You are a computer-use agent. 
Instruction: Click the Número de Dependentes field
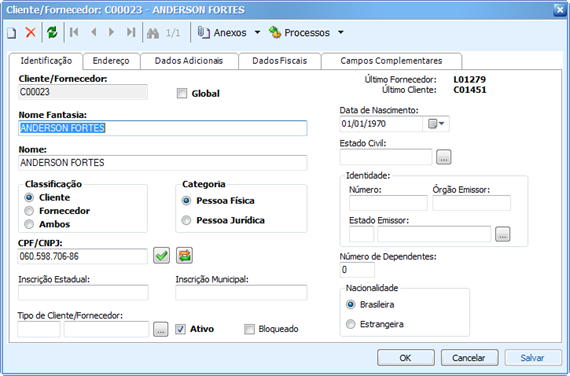pos(357,270)
